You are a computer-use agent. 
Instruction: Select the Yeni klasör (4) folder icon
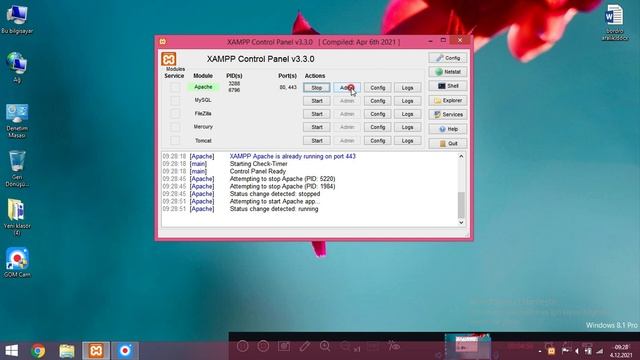click(x=17, y=217)
